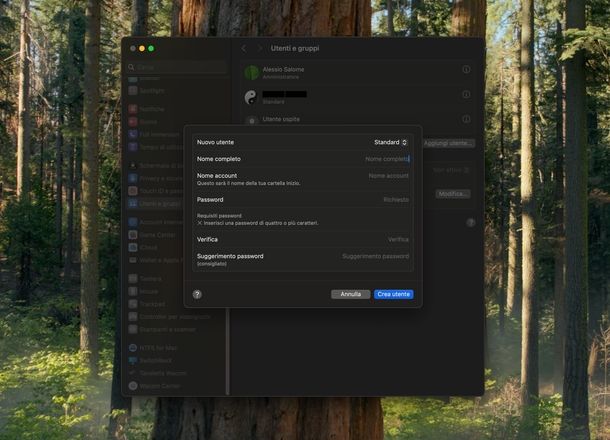Click the Alessio Salome name text
This screenshot has height=440, width=610.
point(283,69)
